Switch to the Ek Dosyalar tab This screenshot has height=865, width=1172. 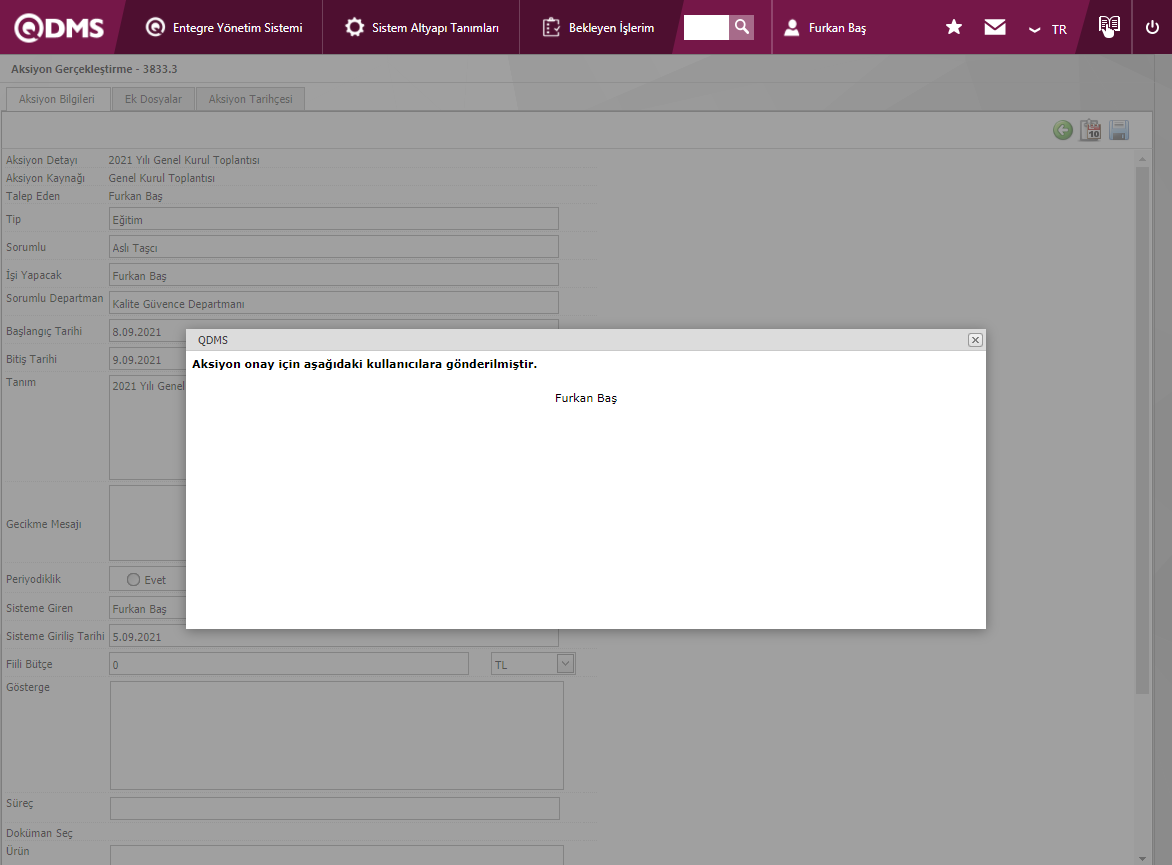point(153,99)
